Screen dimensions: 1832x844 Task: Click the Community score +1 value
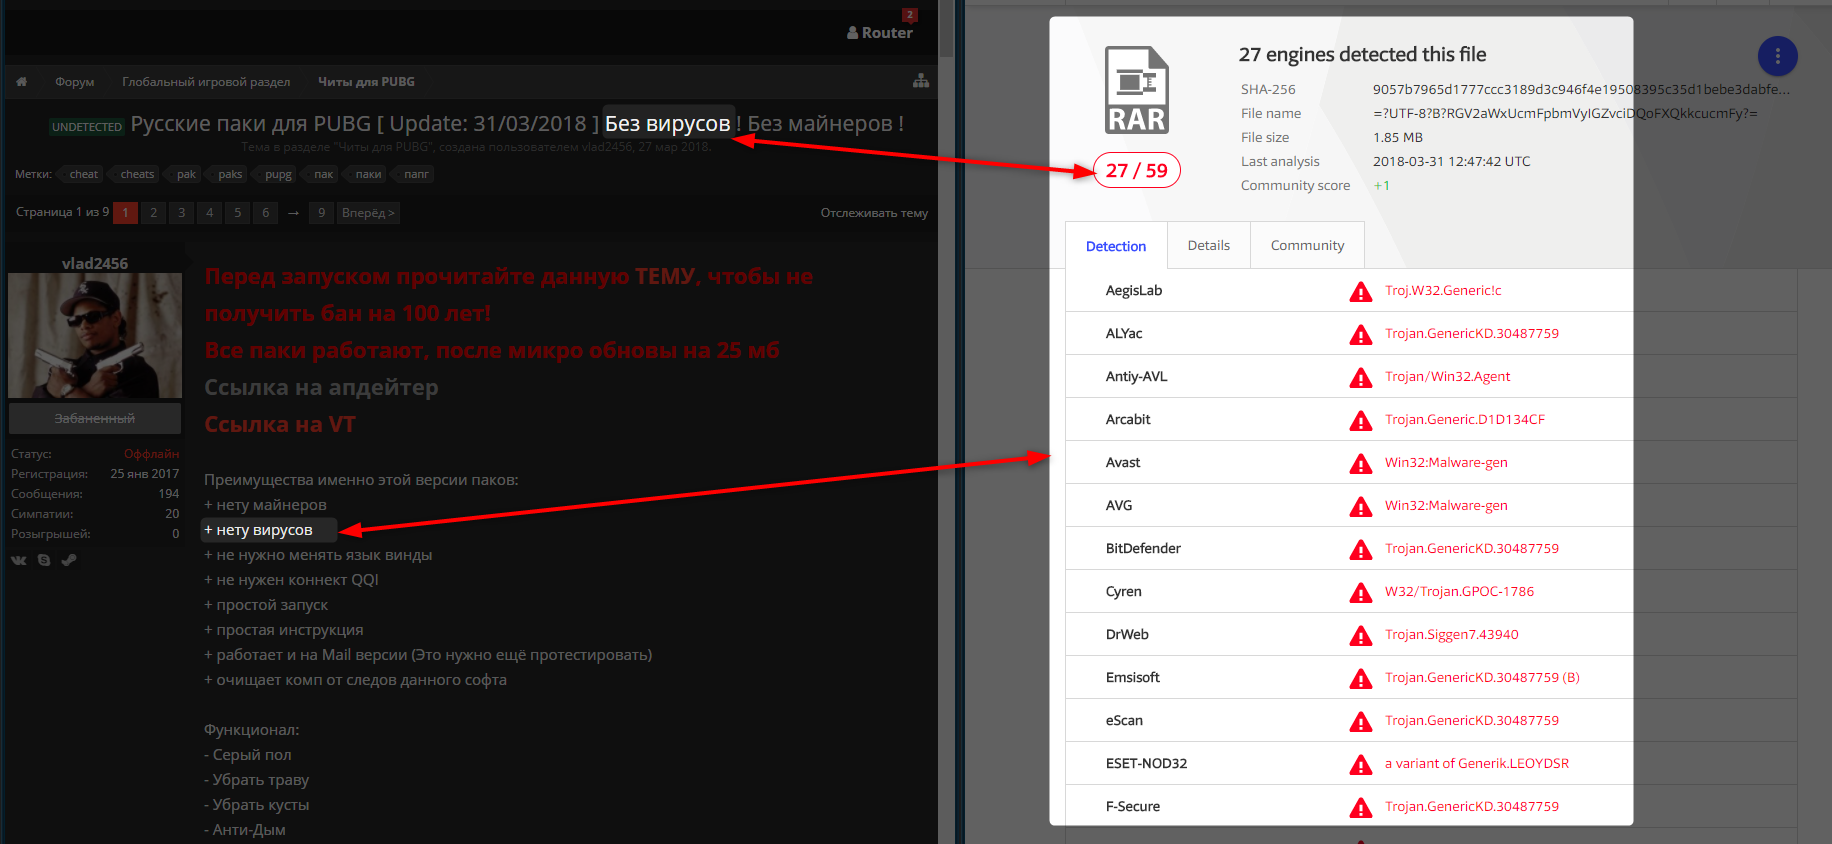tap(1381, 186)
